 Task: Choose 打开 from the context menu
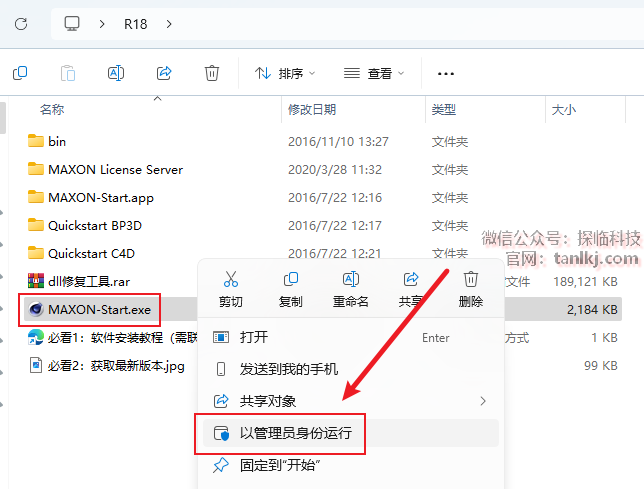click(x=351, y=337)
